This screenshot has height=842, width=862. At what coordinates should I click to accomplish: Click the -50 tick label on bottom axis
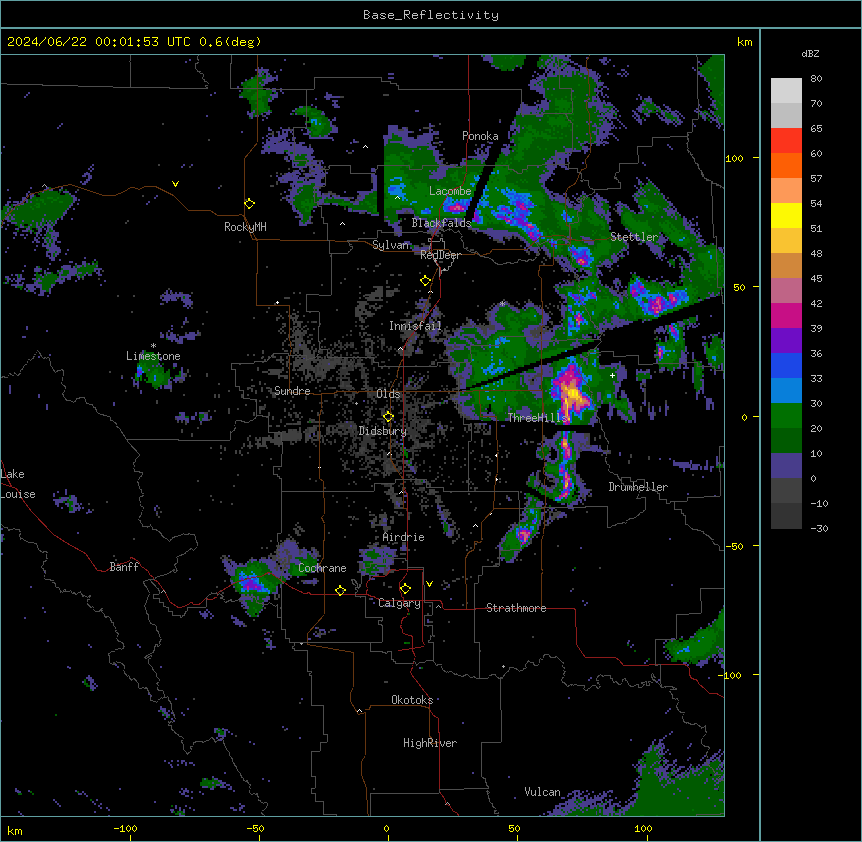click(255, 828)
